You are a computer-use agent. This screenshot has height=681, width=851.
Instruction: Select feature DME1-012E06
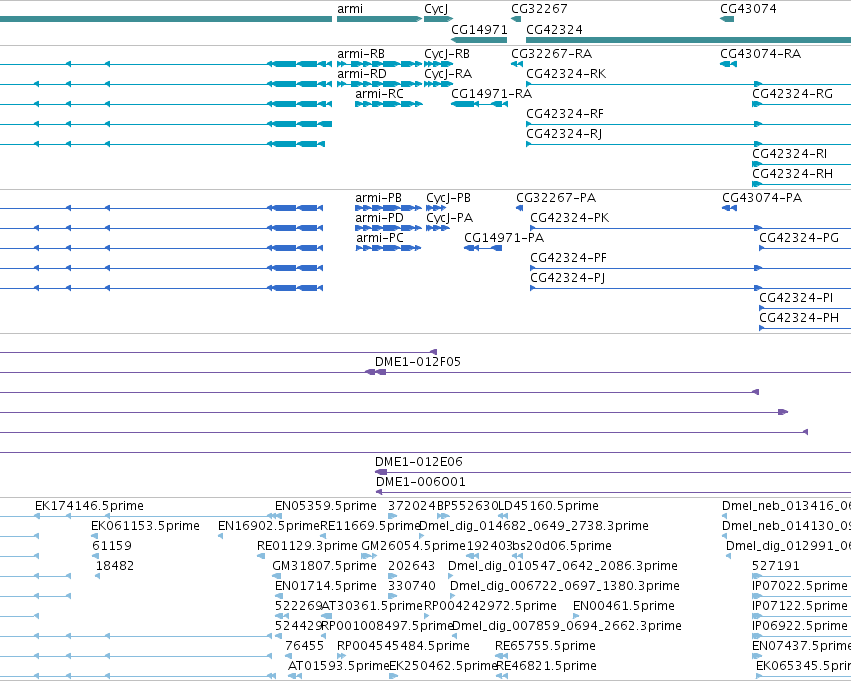(x=418, y=462)
